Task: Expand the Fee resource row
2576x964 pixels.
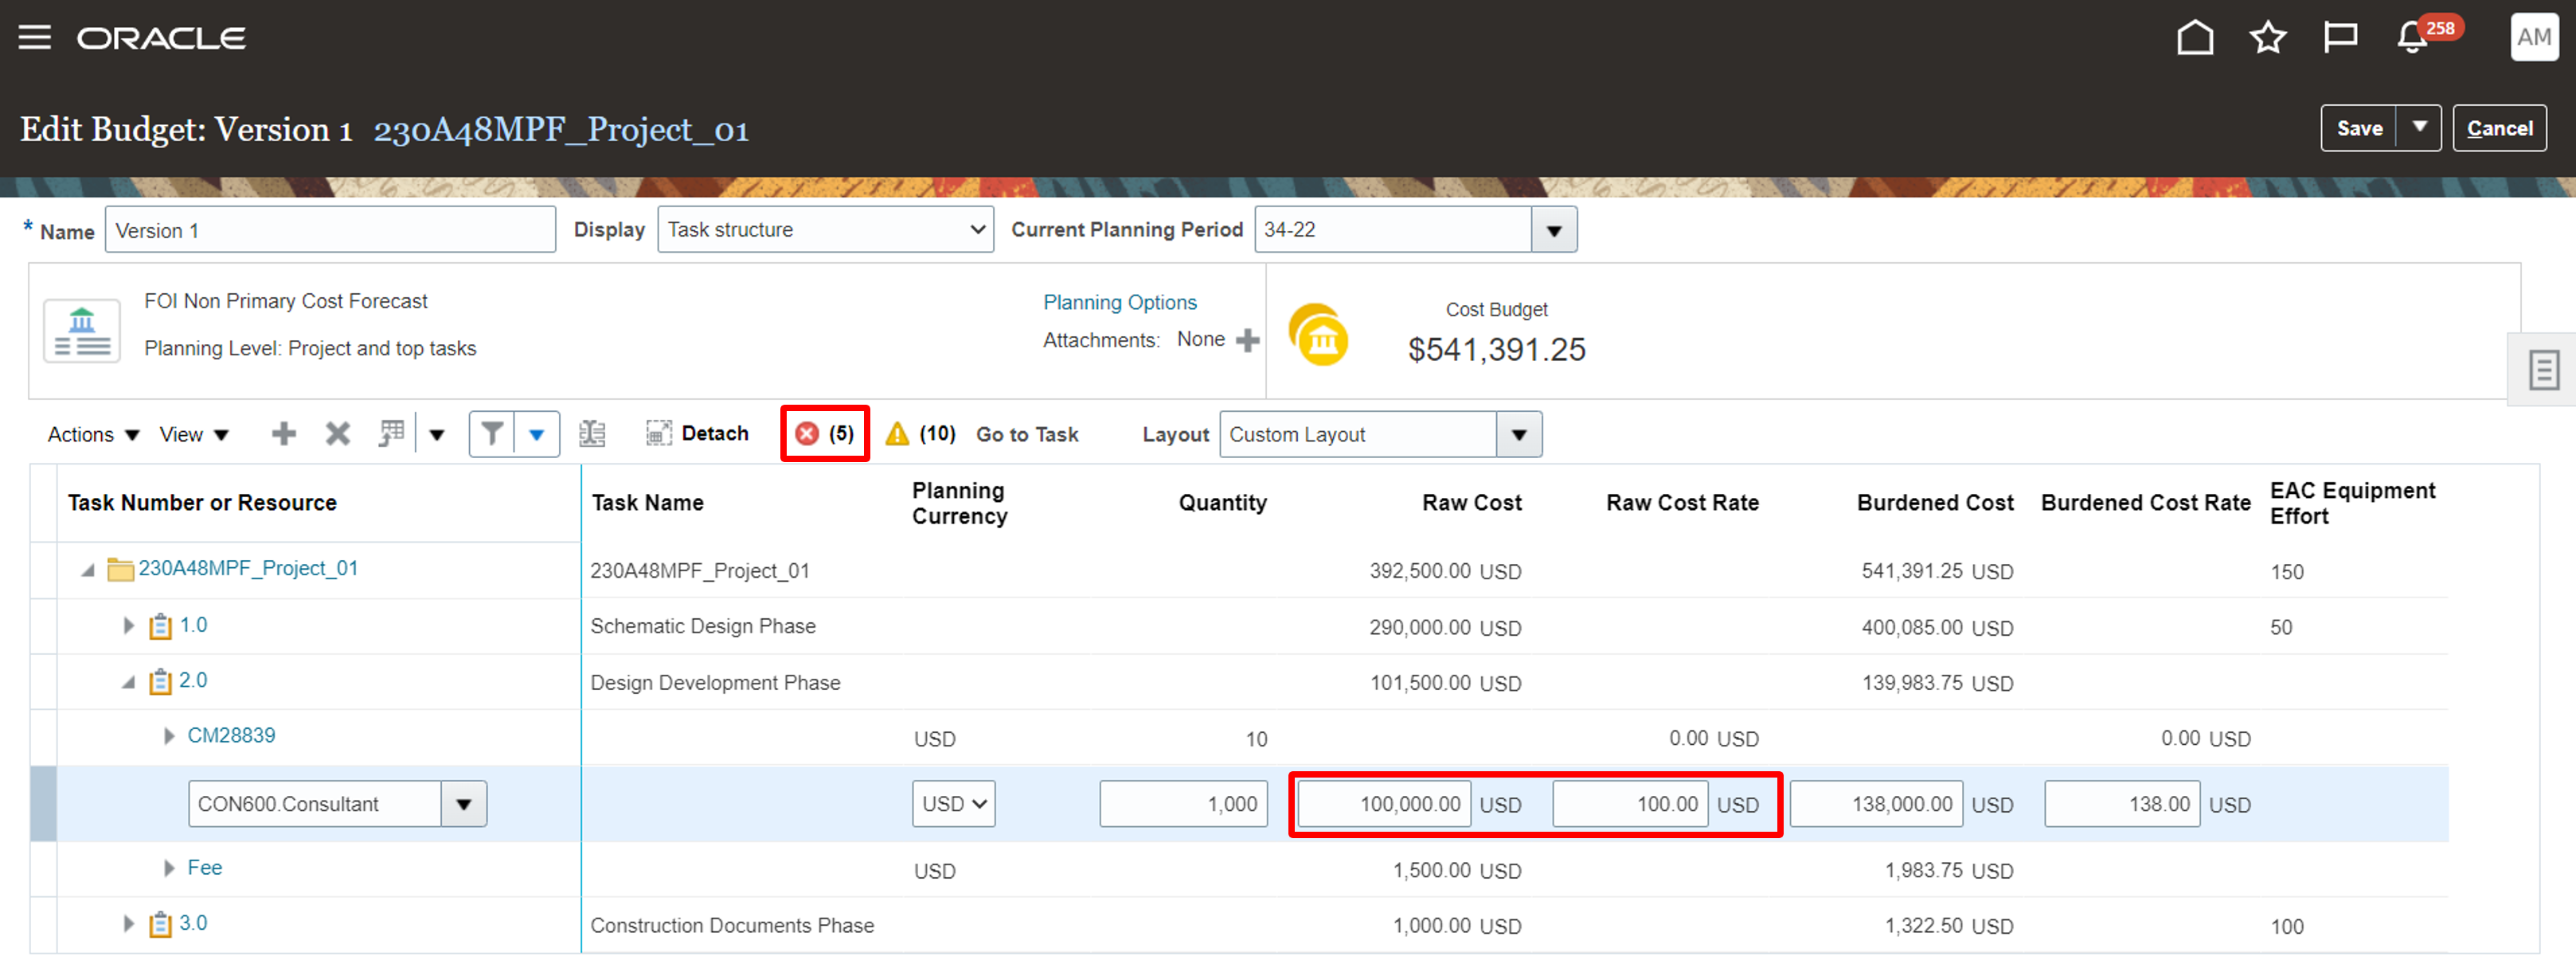Action: [169, 868]
